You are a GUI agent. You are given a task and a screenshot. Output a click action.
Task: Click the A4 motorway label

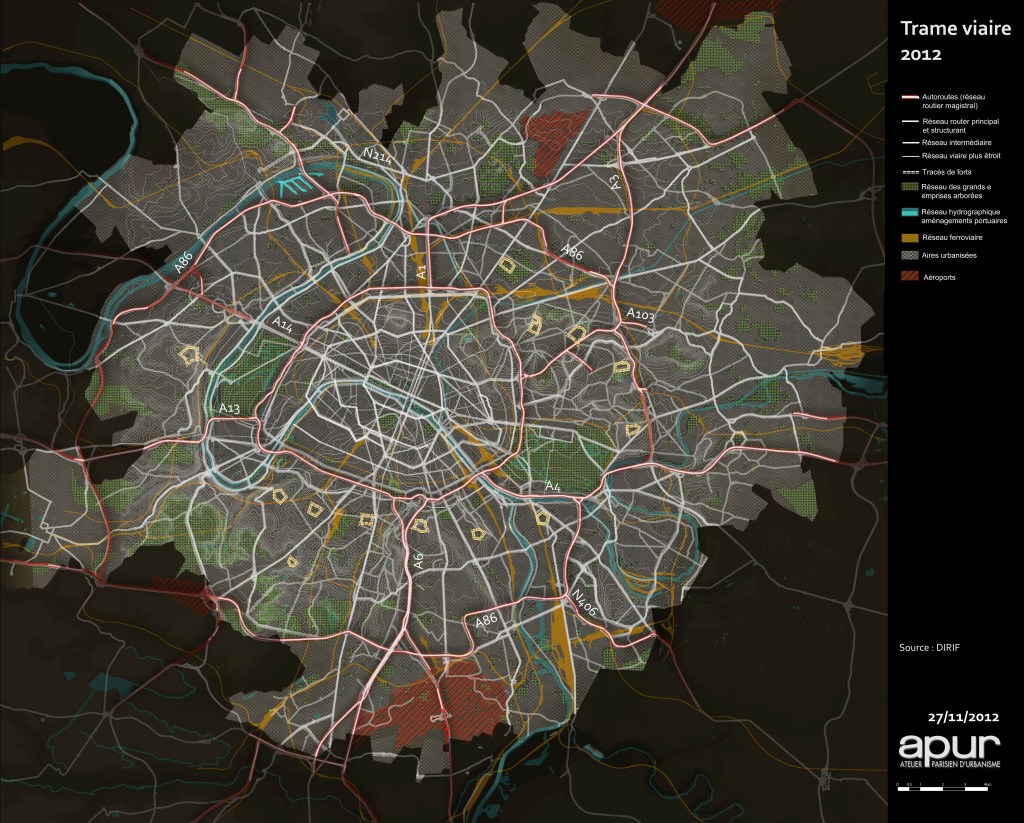click(553, 486)
